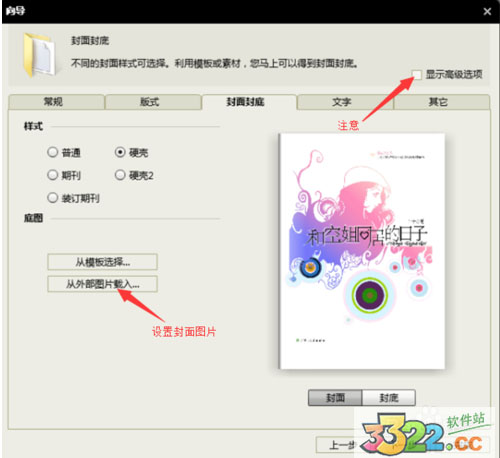Image resolution: width=500 pixels, height=458 pixels.
Task: Click the 从外部图片载入... button
Action: click(102, 284)
